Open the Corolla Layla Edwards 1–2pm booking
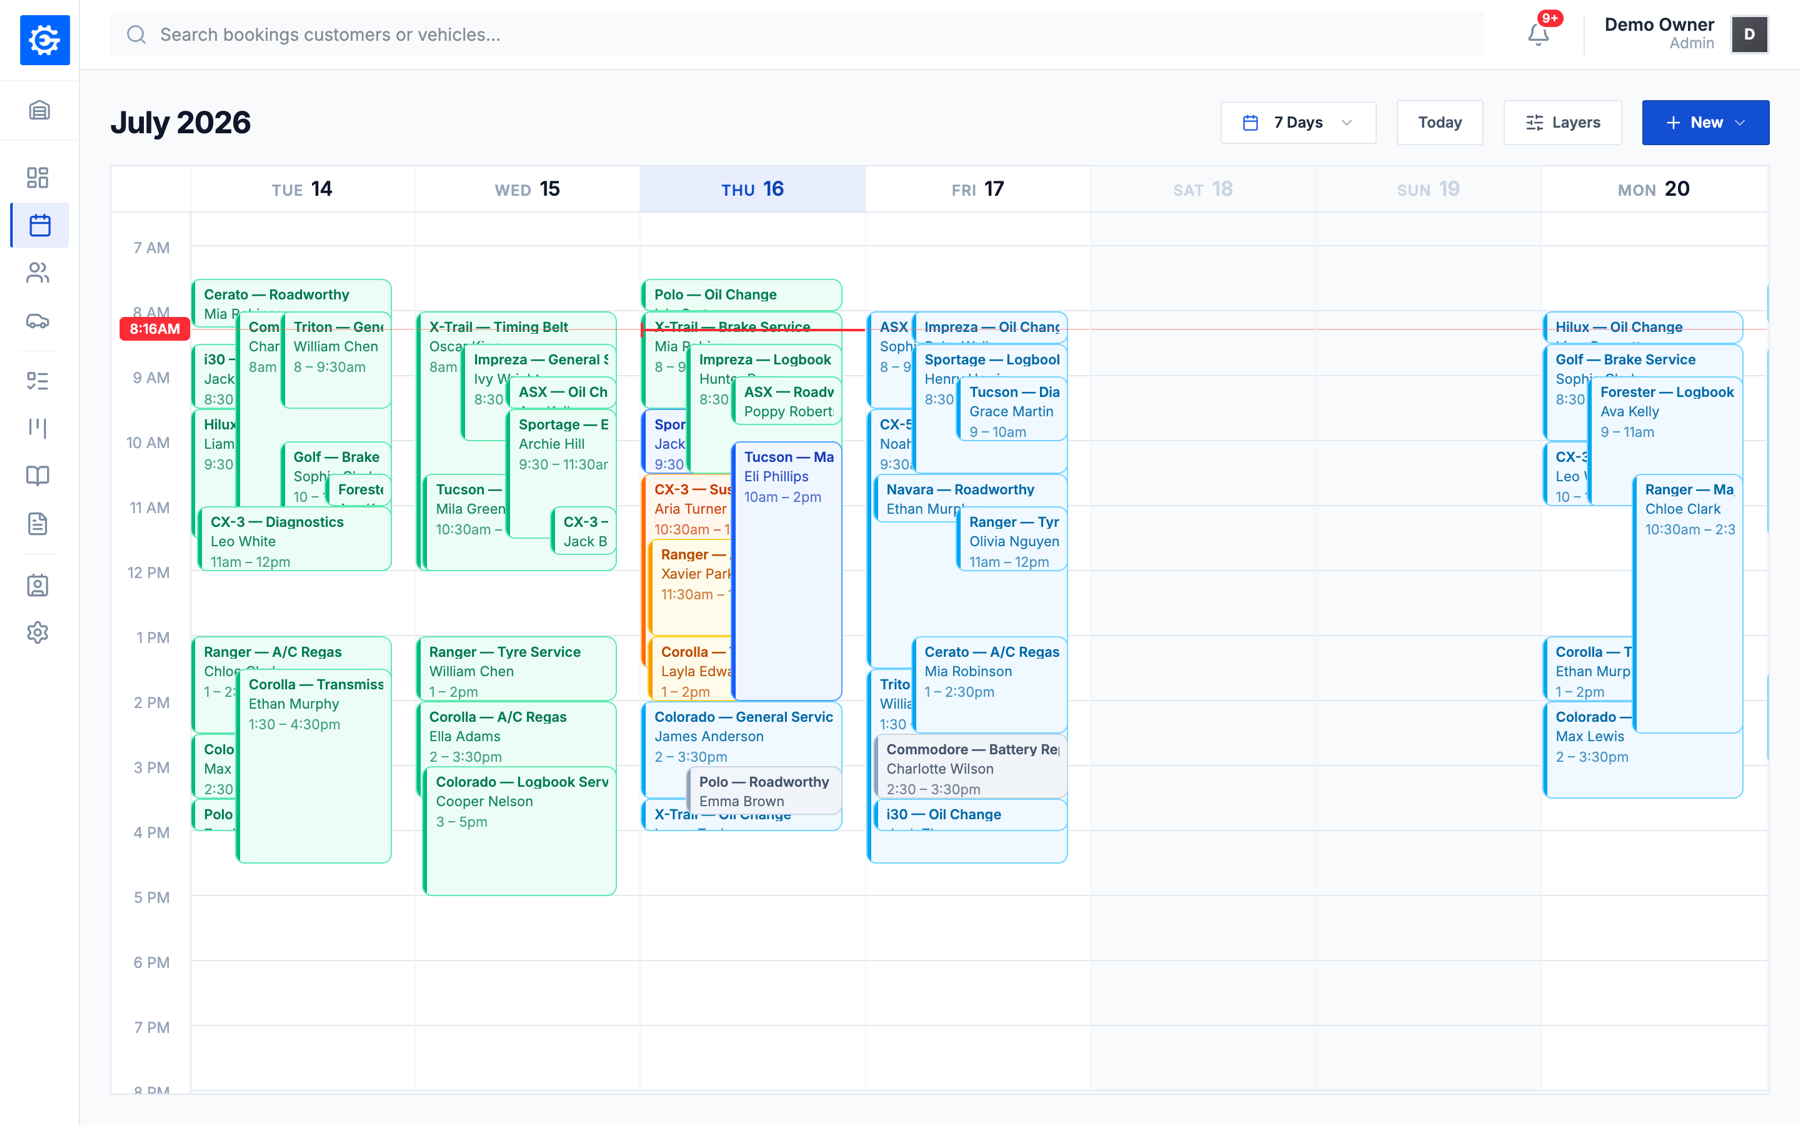The image size is (1800, 1125). pyautogui.click(x=692, y=669)
